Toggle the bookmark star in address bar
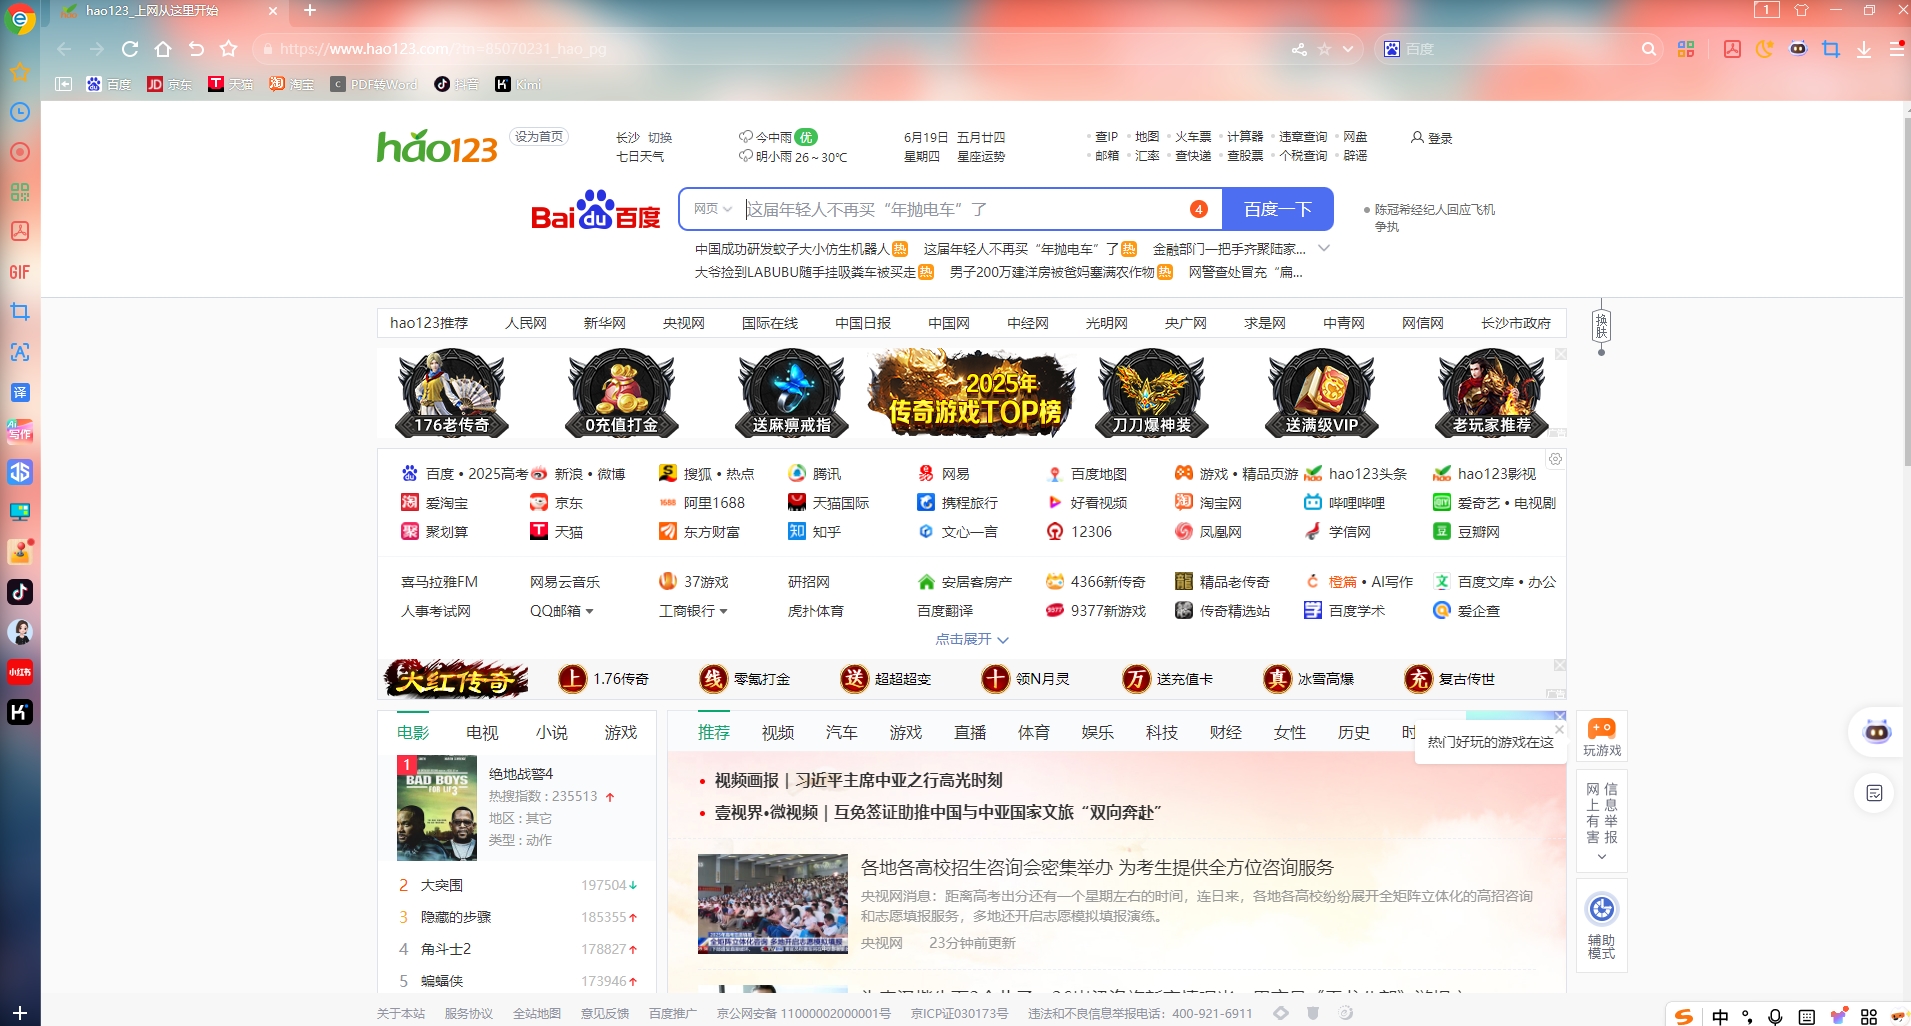The height and width of the screenshot is (1026, 1911). tap(1325, 49)
